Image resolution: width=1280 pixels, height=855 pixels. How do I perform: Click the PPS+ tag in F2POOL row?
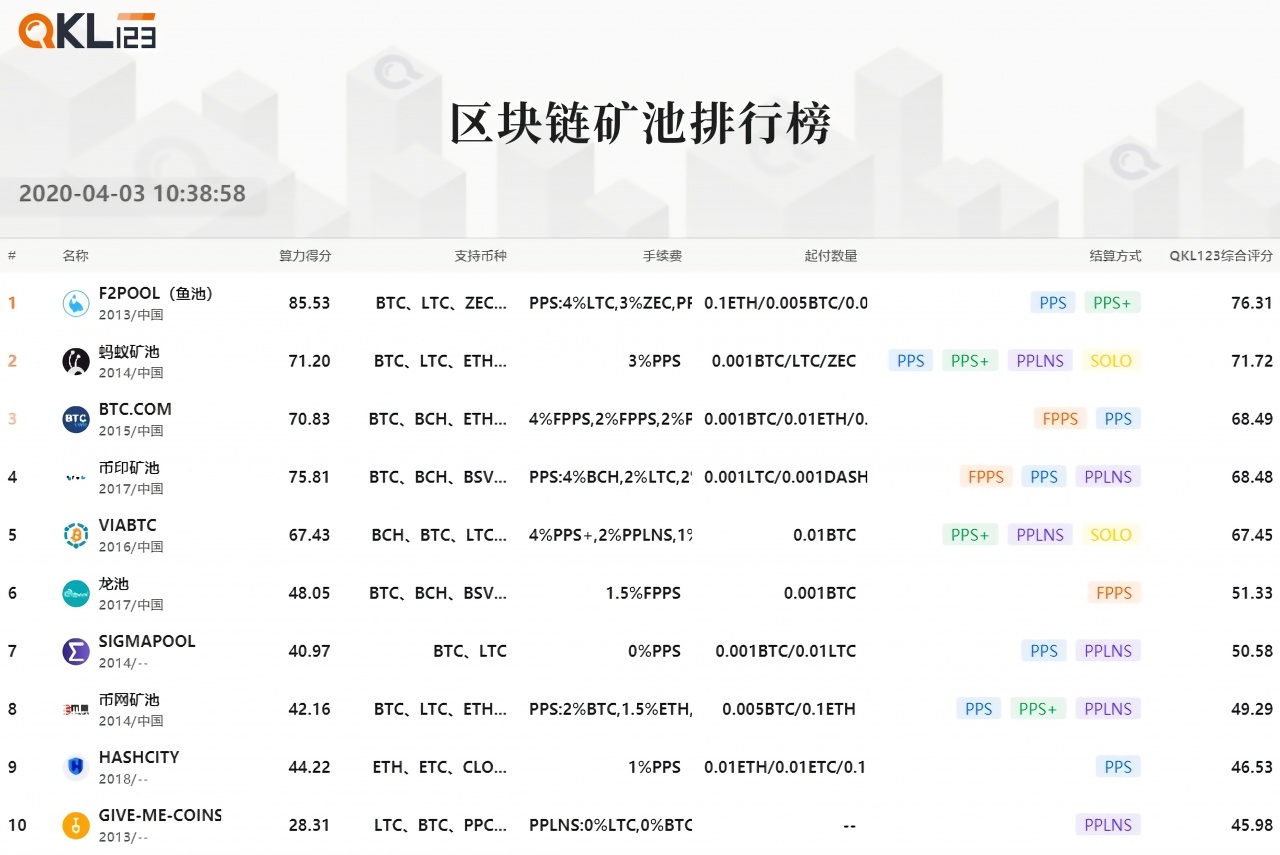pos(1112,303)
